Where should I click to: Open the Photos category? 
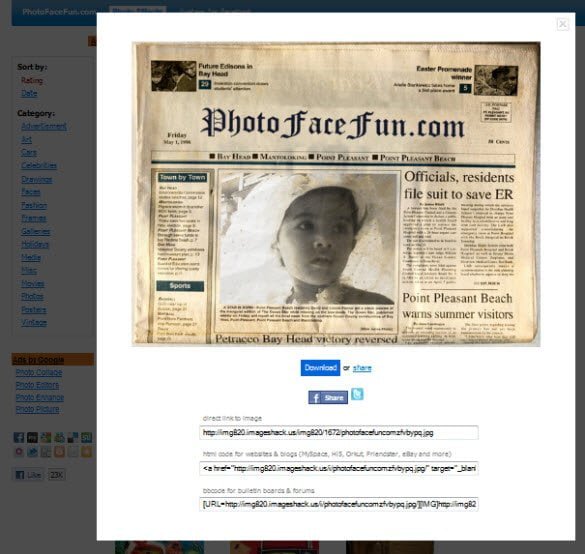click(x=32, y=296)
